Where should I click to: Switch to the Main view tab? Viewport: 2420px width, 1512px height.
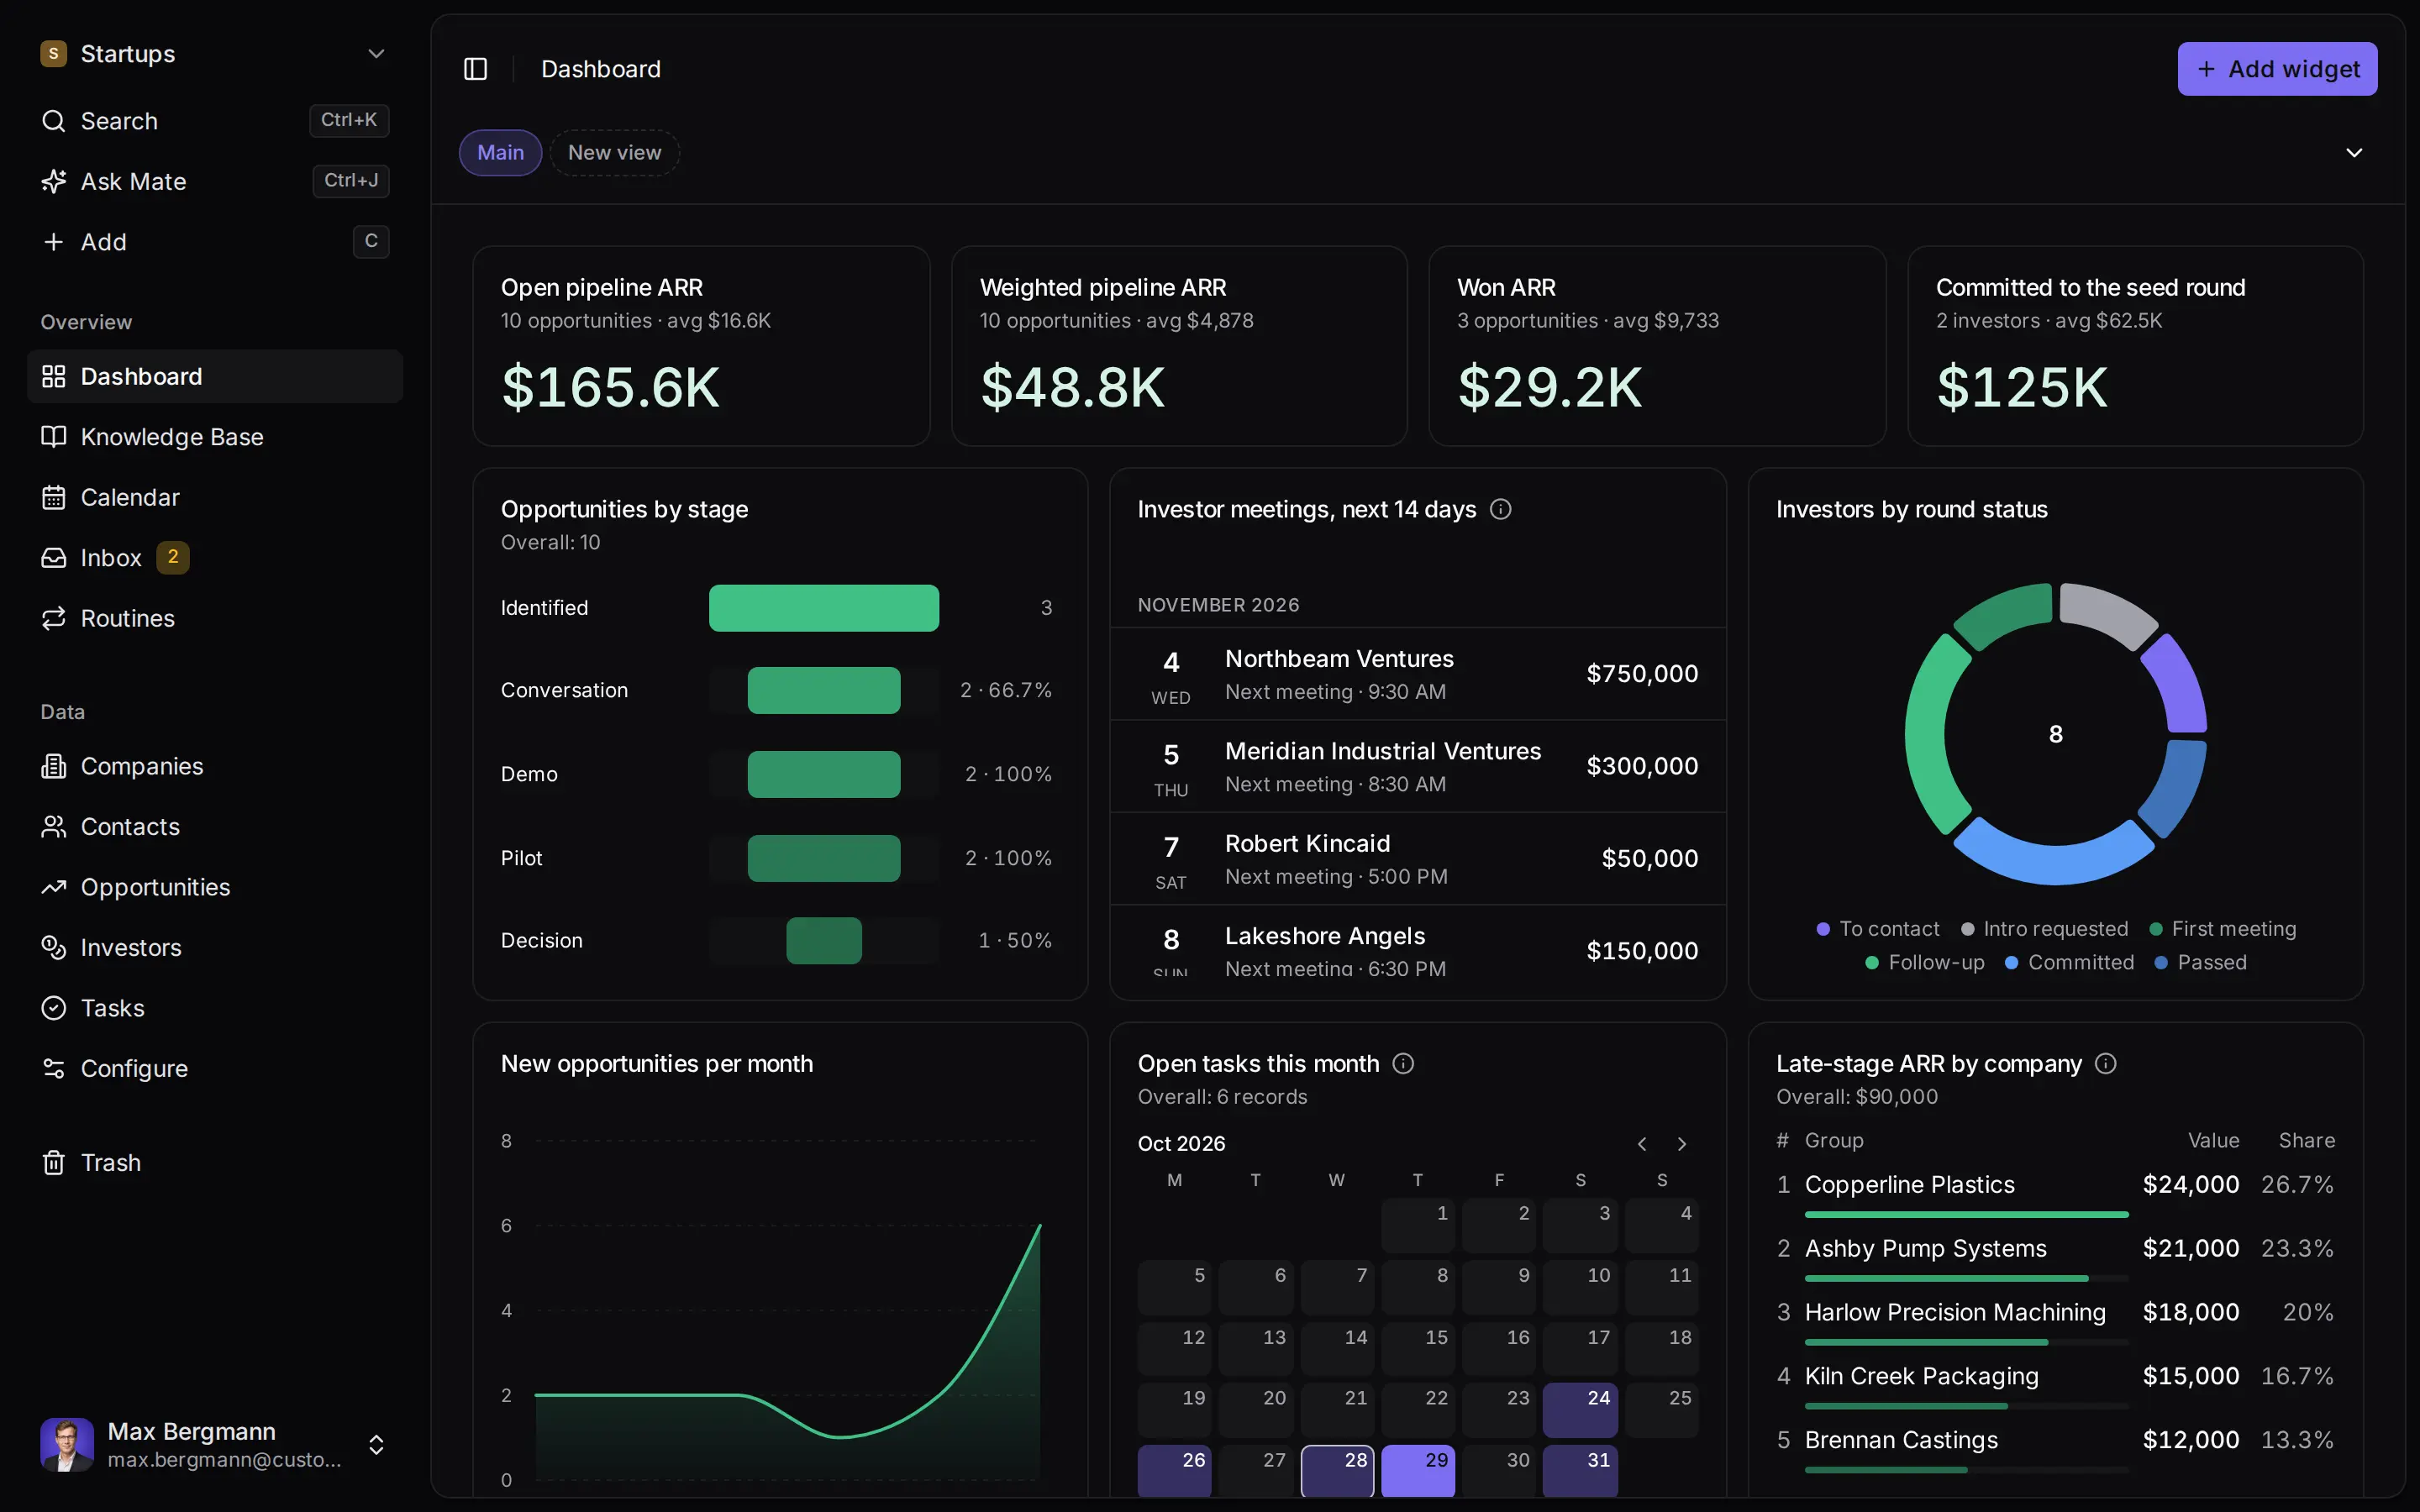pos(500,153)
